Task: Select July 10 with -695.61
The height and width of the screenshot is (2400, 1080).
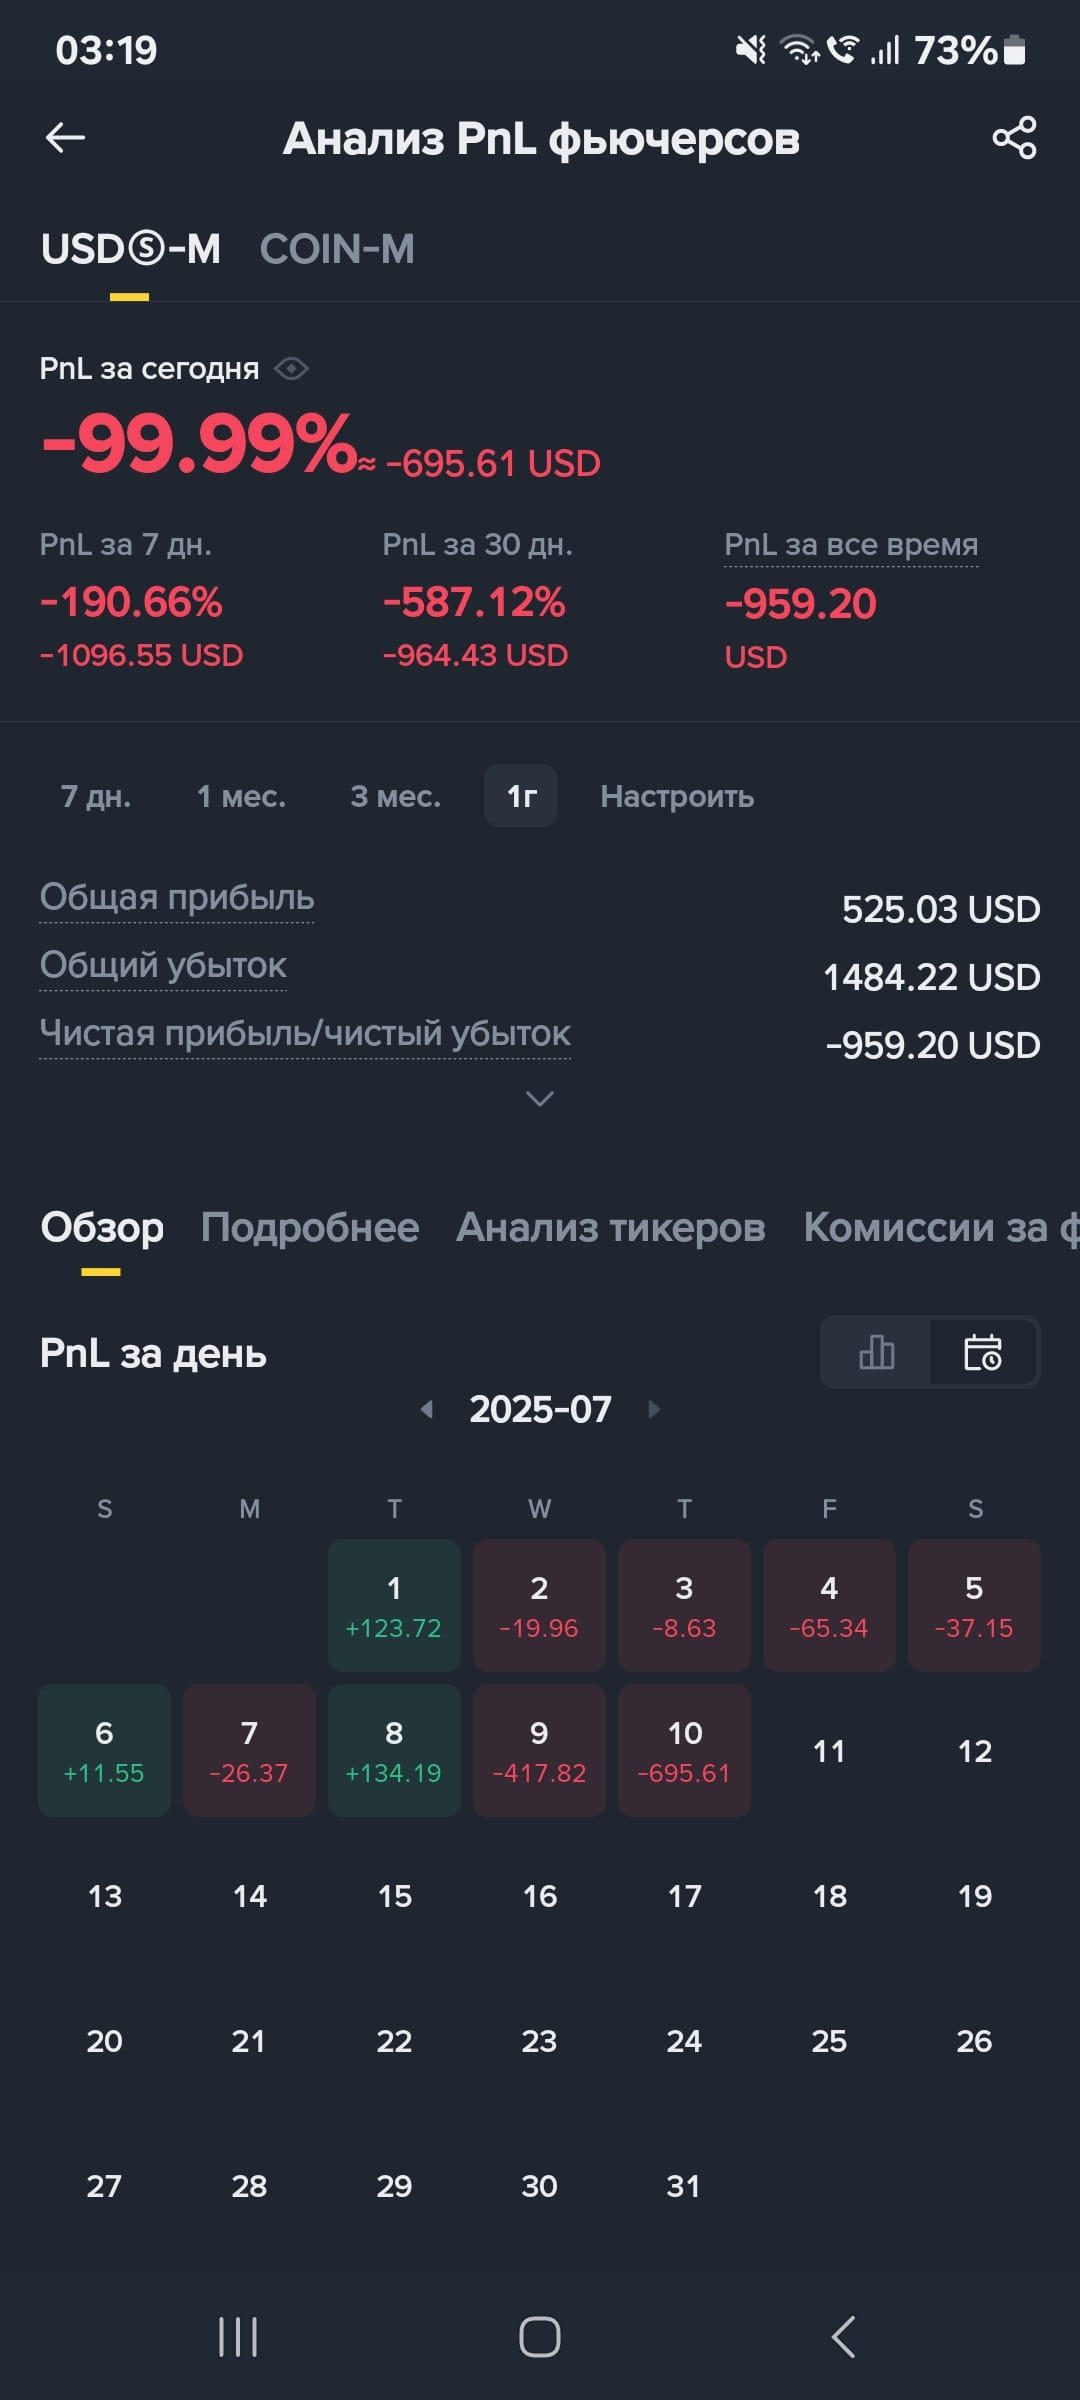Action: pyautogui.click(x=684, y=1750)
